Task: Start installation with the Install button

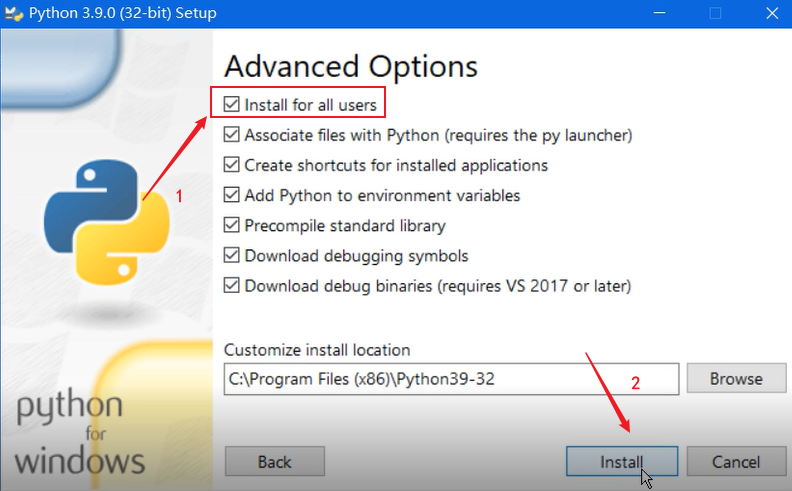Action: tap(622, 461)
